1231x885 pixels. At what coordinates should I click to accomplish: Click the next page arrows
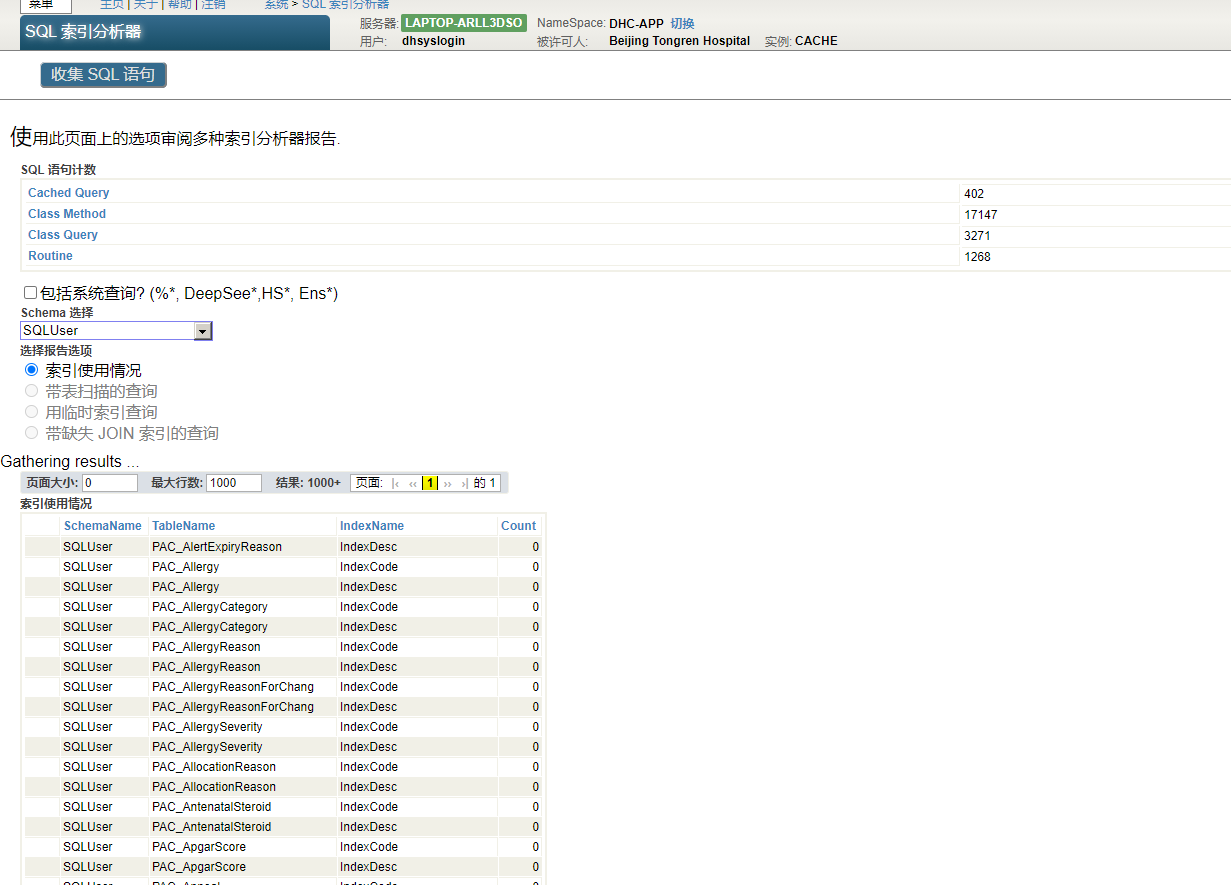pos(447,483)
